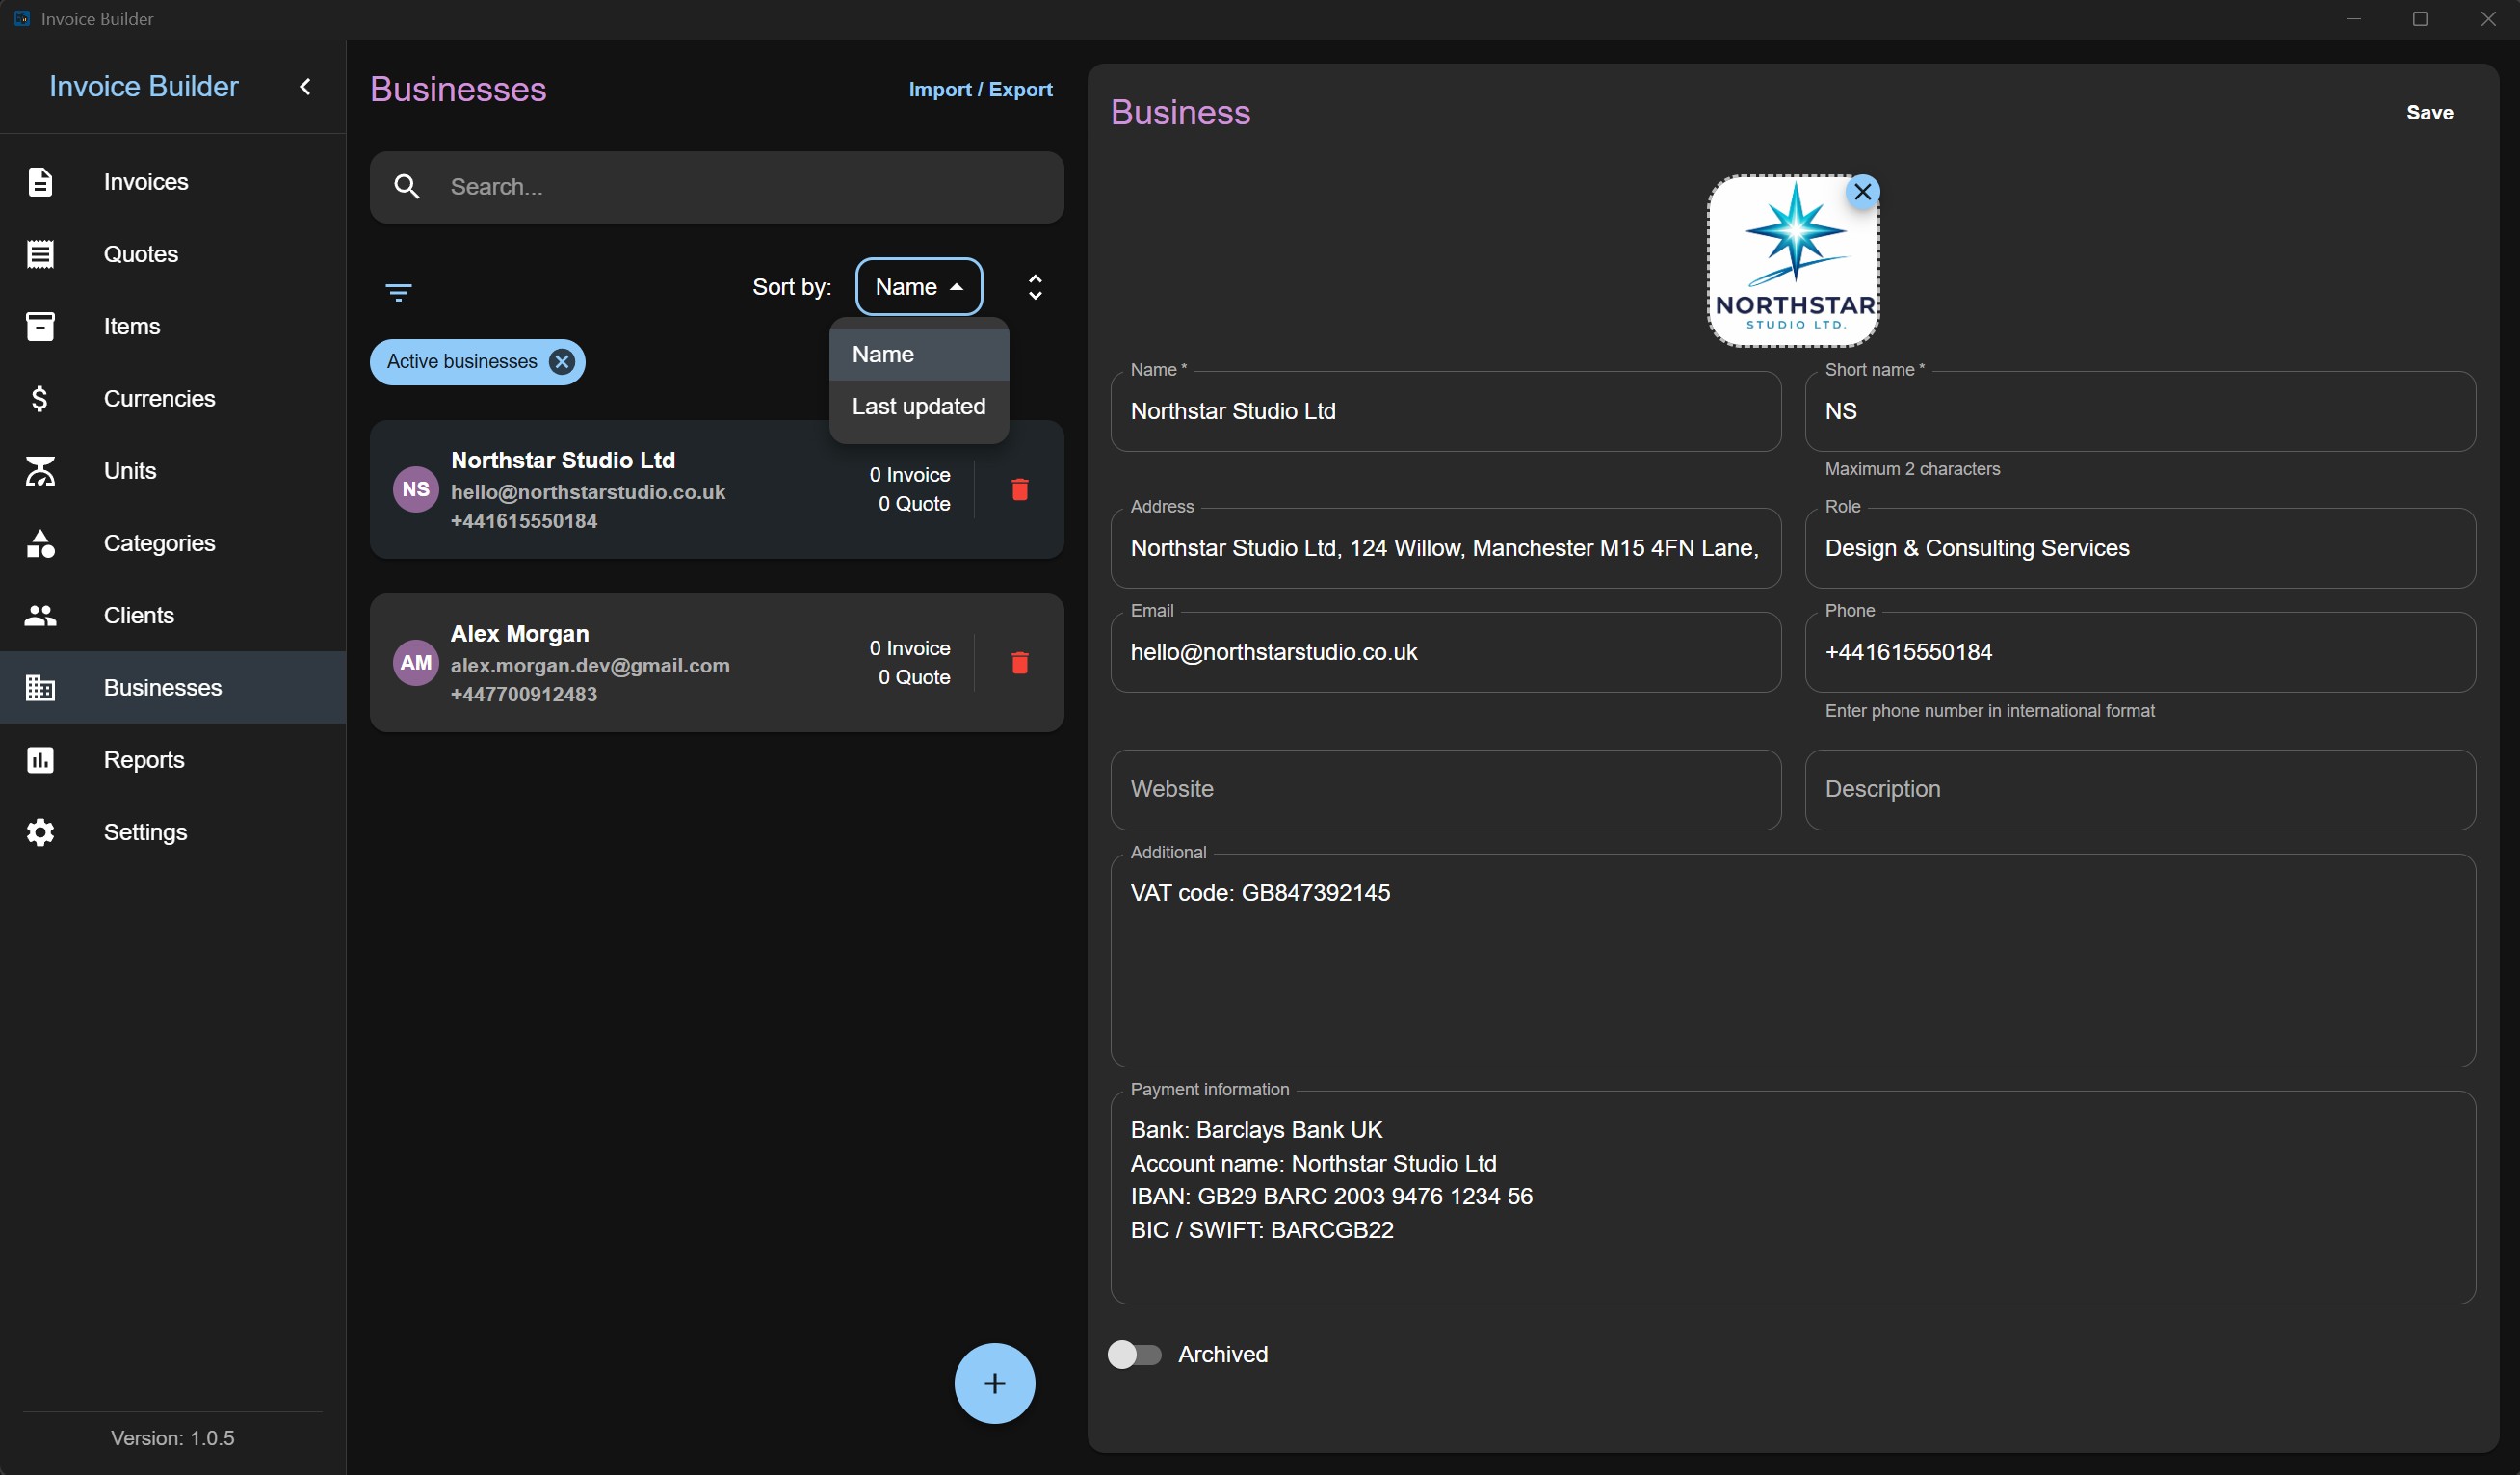Toggle the Archived switch
Image resolution: width=2520 pixels, height=1475 pixels.
pyautogui.click(x=1134, y=1354)
